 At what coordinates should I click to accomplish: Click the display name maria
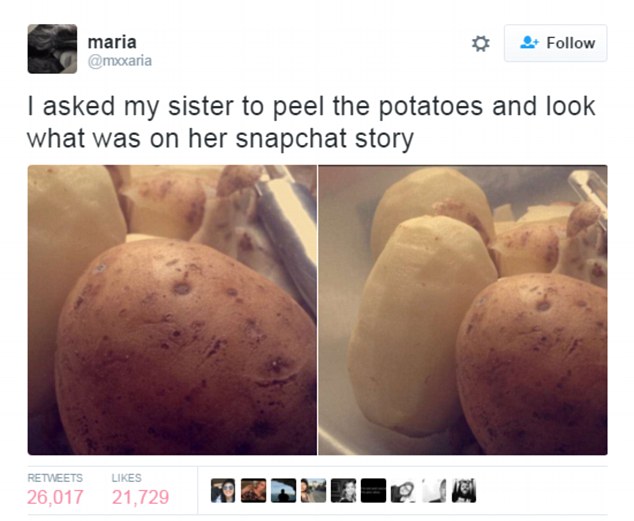click(112, 42)
